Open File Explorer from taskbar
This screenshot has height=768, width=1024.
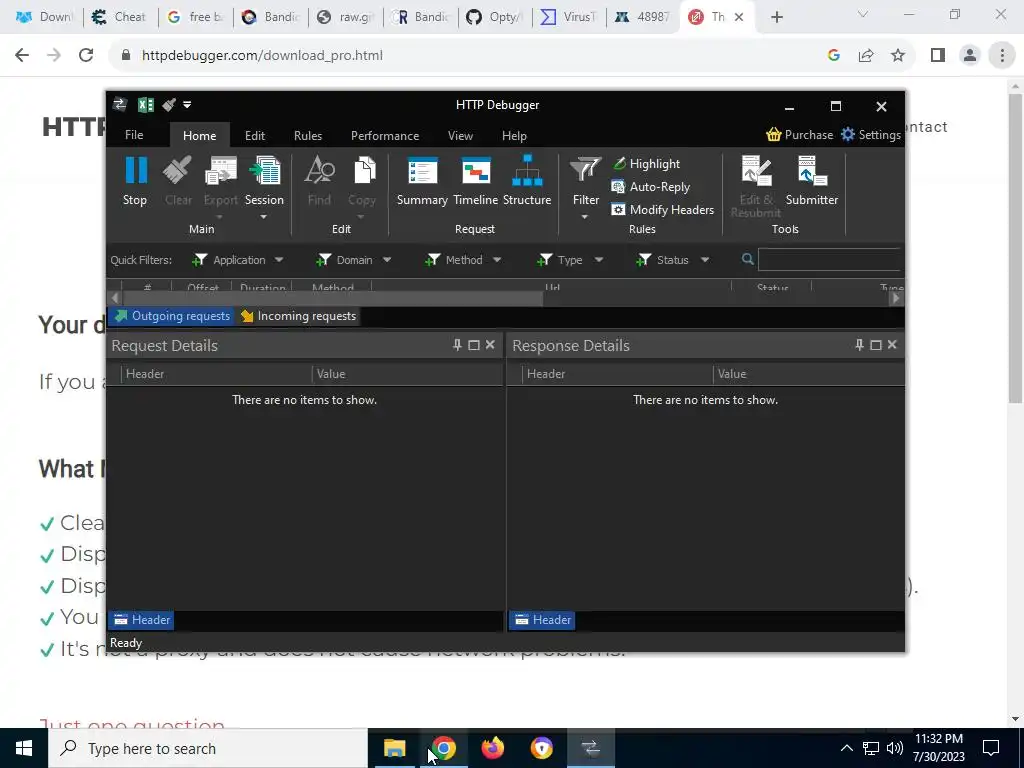pyautogui.click(x=394, y=748)
